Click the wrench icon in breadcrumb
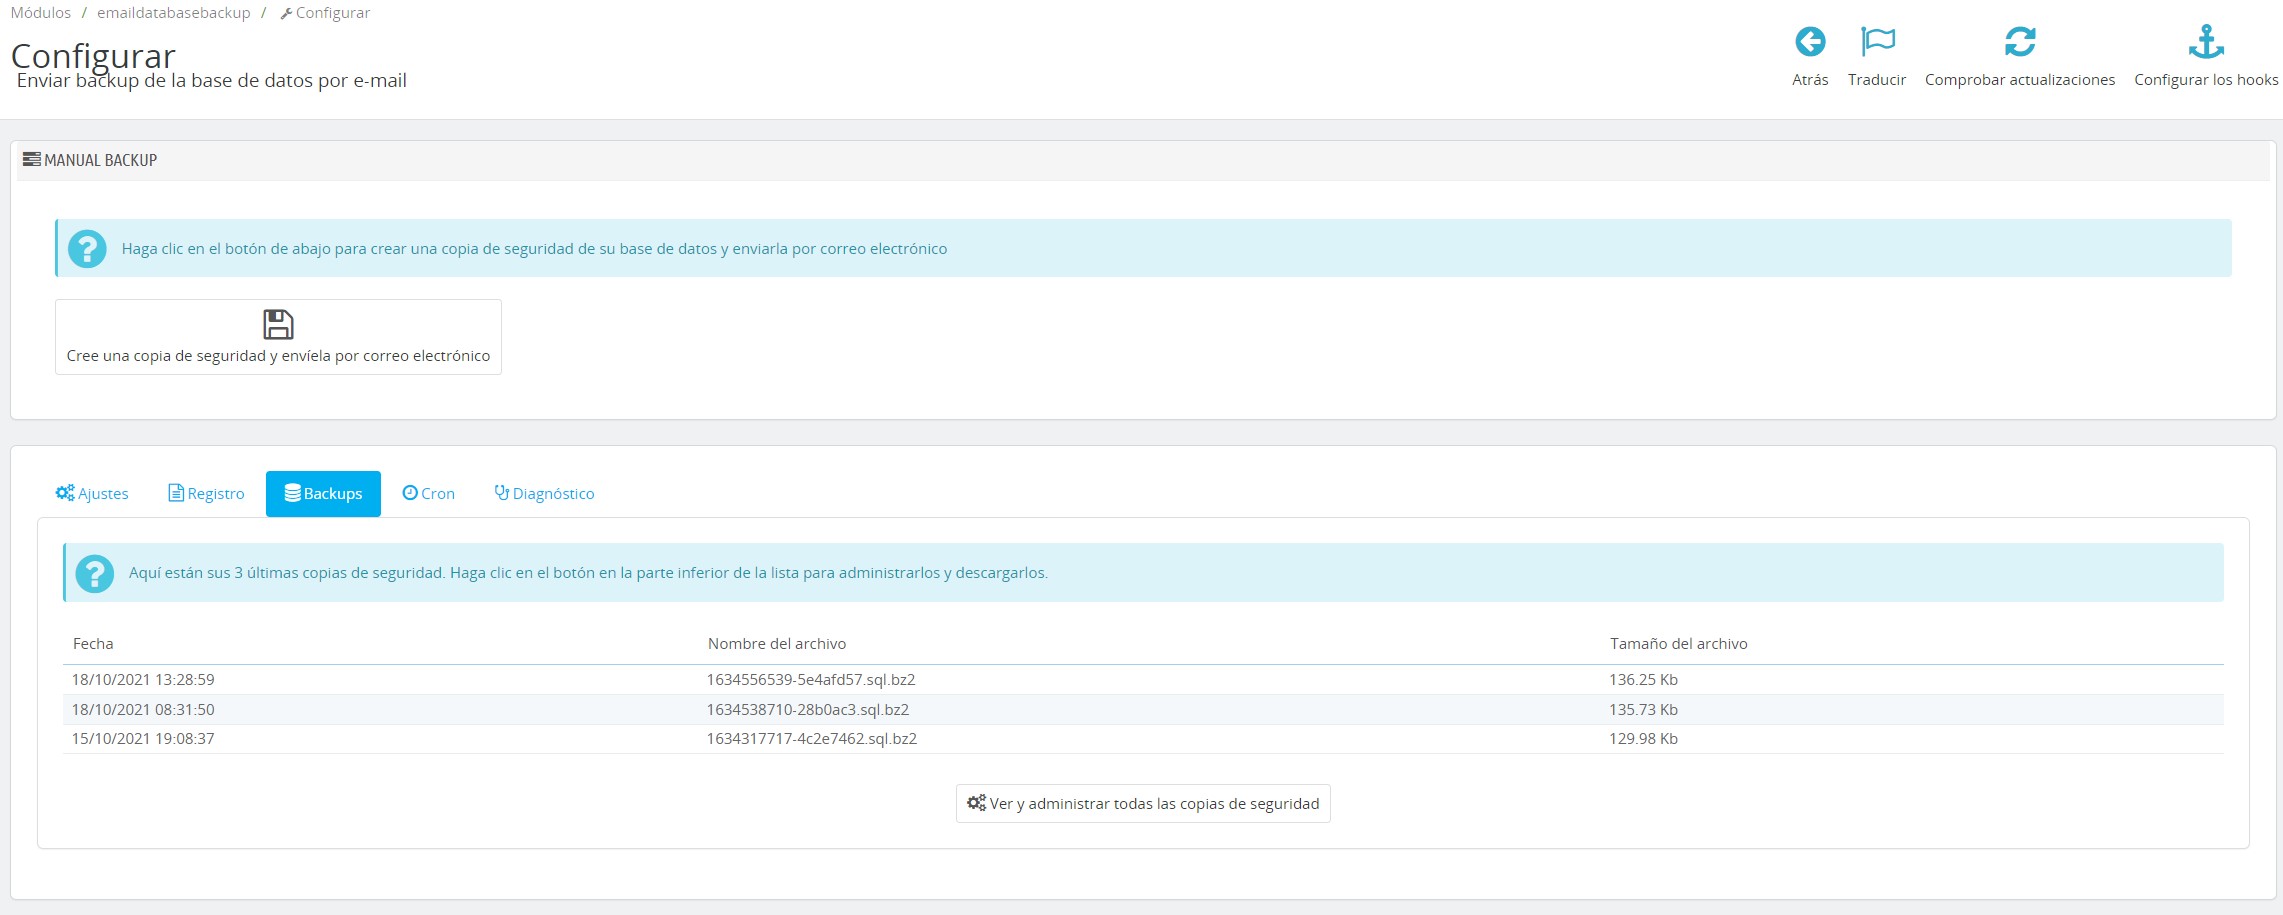Image resolution: width=2283 pixels, height=915 pixels. [x=286, y=14]
